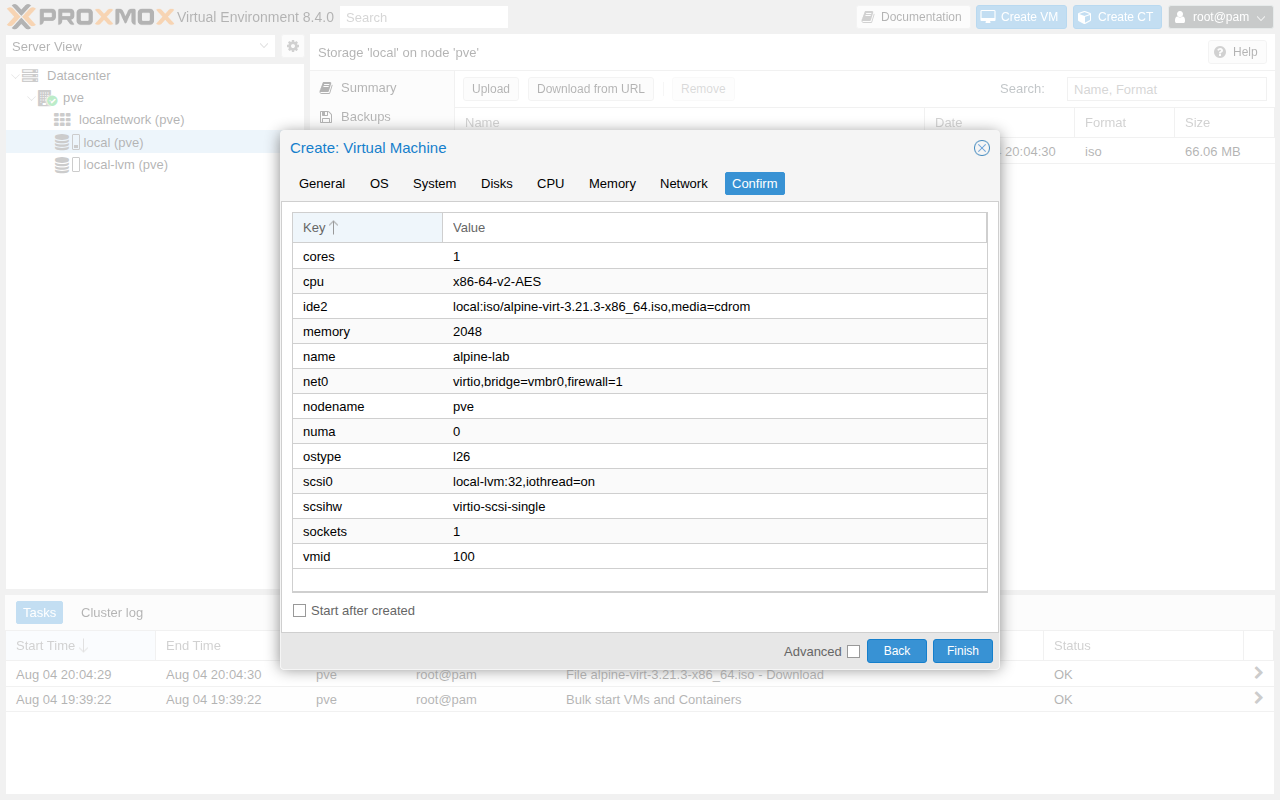Click the Summary book icon
The height and width of the screenshot is (800, 1280).
326,88
